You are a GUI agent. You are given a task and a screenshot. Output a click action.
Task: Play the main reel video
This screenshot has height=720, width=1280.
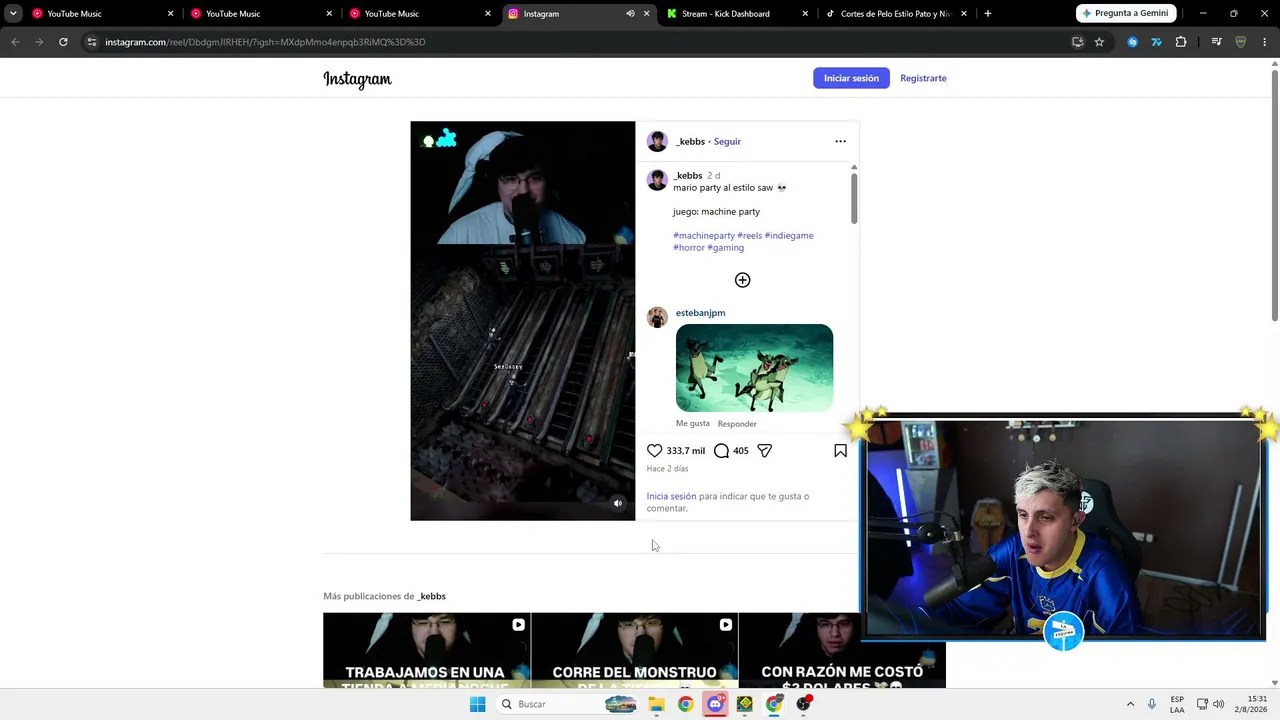coord(523,321)
